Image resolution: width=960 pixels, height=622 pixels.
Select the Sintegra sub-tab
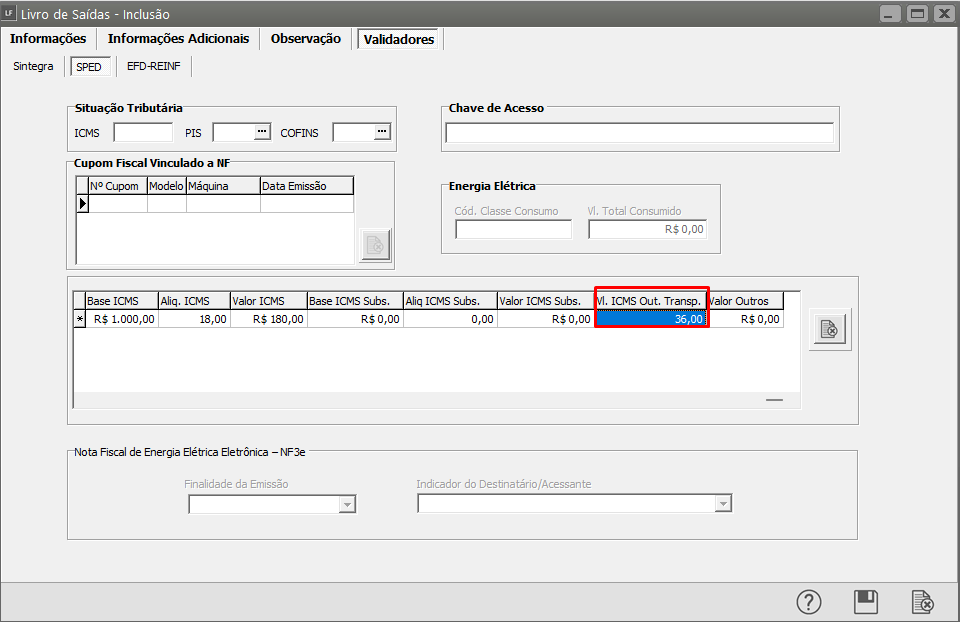34,67
